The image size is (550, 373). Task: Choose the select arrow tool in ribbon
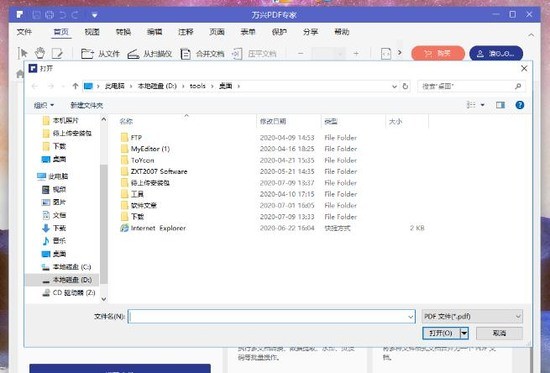tap(24, 53)
